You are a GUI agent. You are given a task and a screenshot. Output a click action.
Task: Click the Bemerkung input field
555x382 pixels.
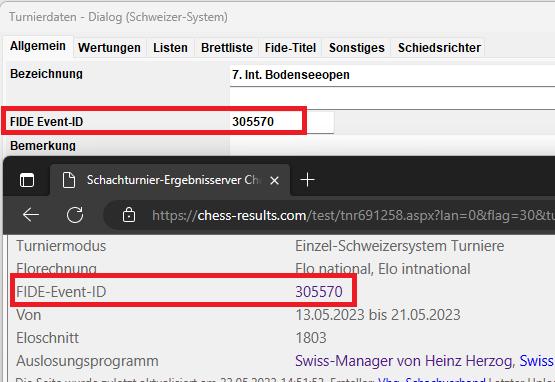pos(392,146)
